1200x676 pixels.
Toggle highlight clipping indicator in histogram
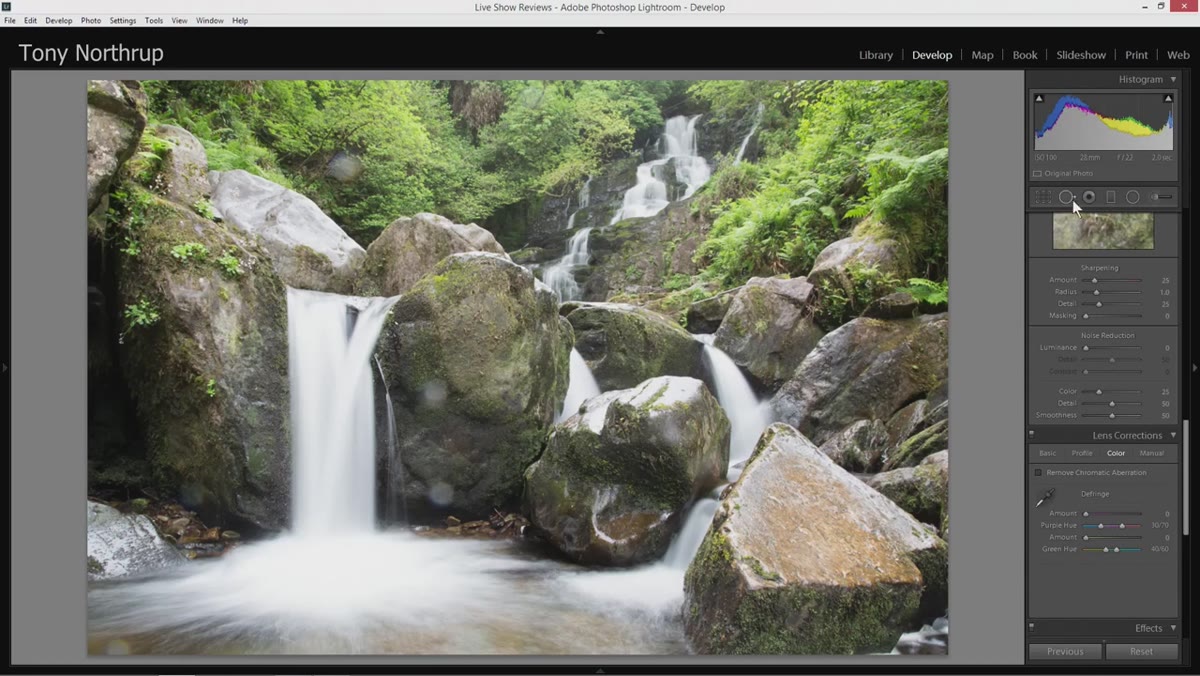(x=1167, y=98)
